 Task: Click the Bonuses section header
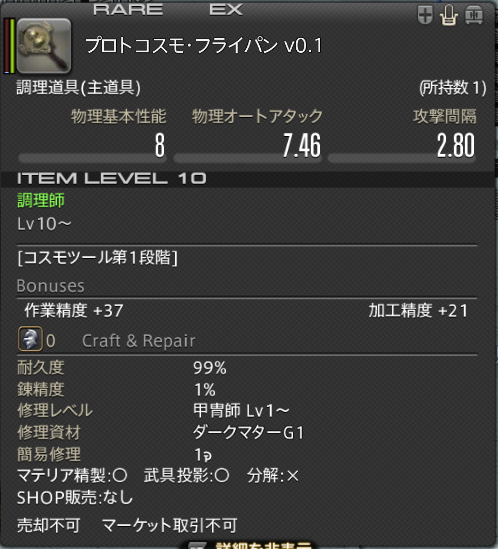tap(50, 286)
